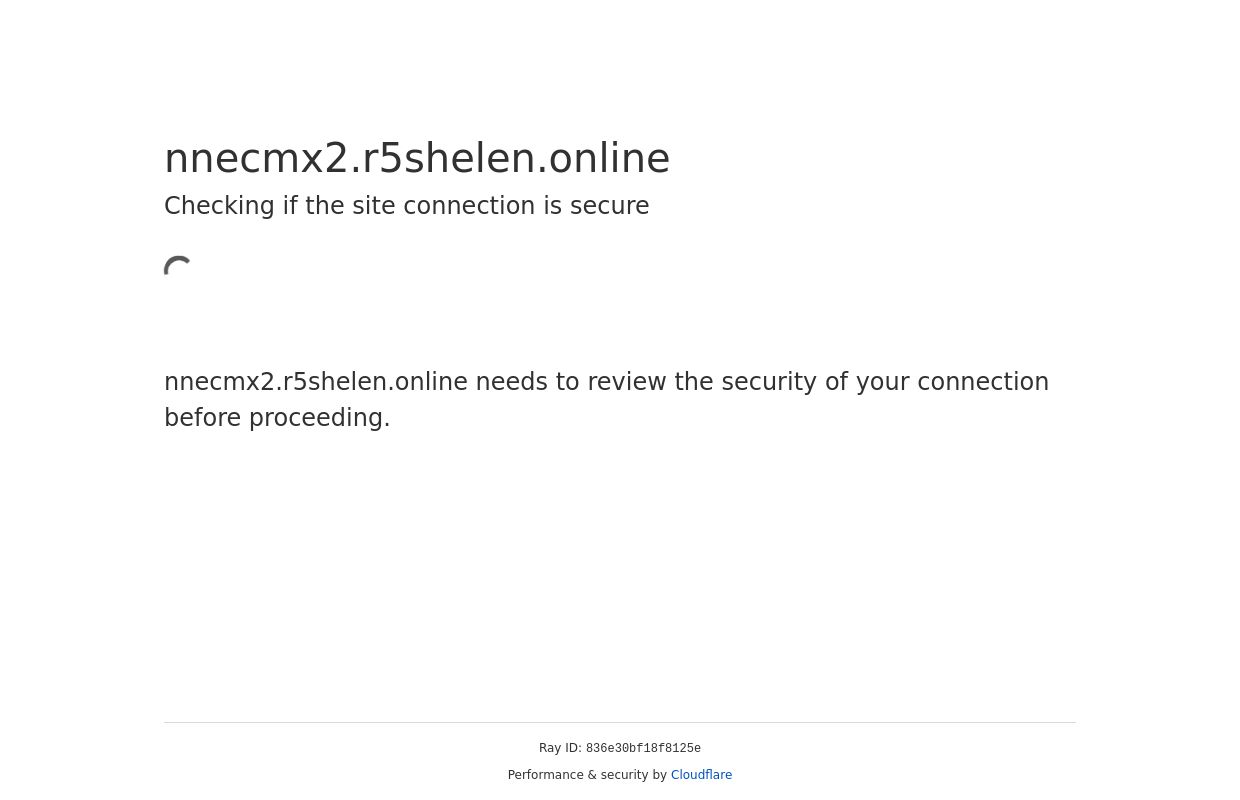Click the word 'Checking' in the subheading
Screen dimensions: 1240x800
coord(219,206)
